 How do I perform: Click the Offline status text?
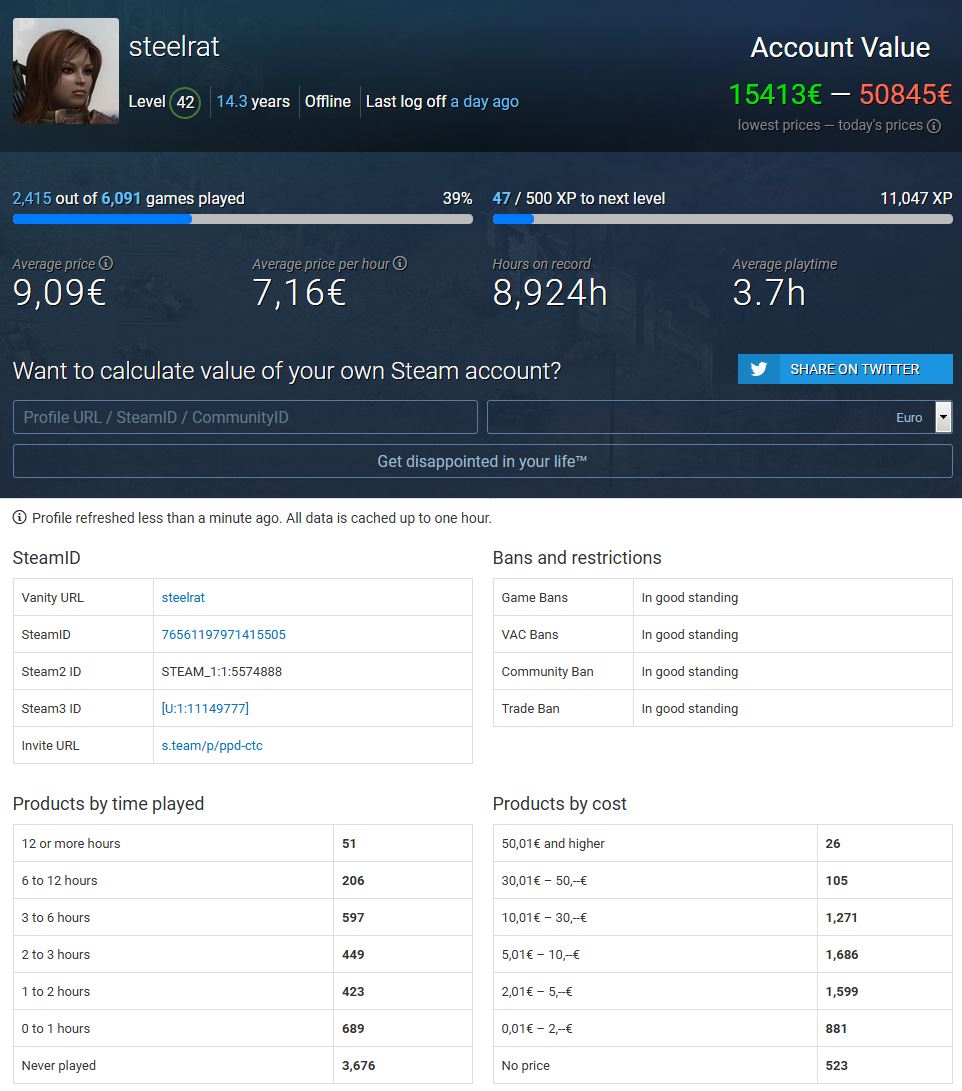tap(328, 102)
